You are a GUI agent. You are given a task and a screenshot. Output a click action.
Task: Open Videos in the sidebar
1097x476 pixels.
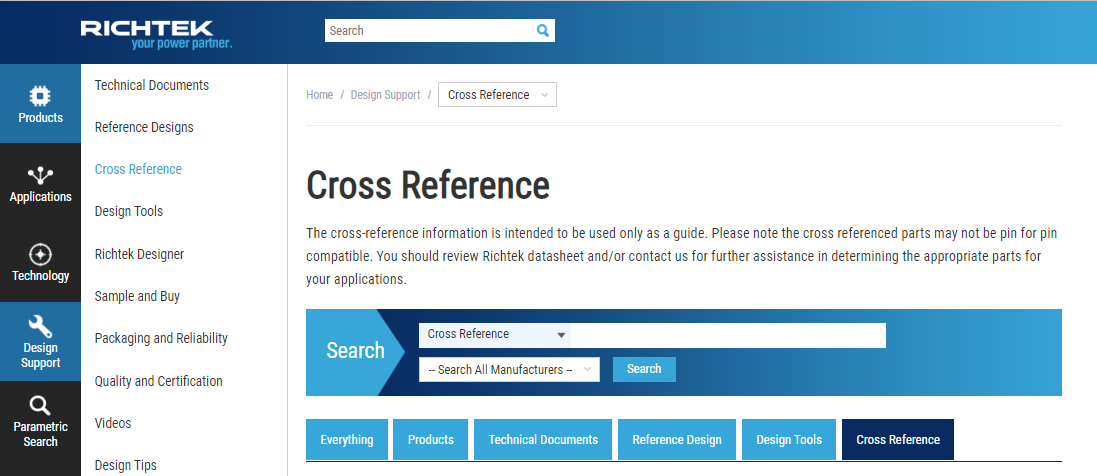tap(113, 423)
